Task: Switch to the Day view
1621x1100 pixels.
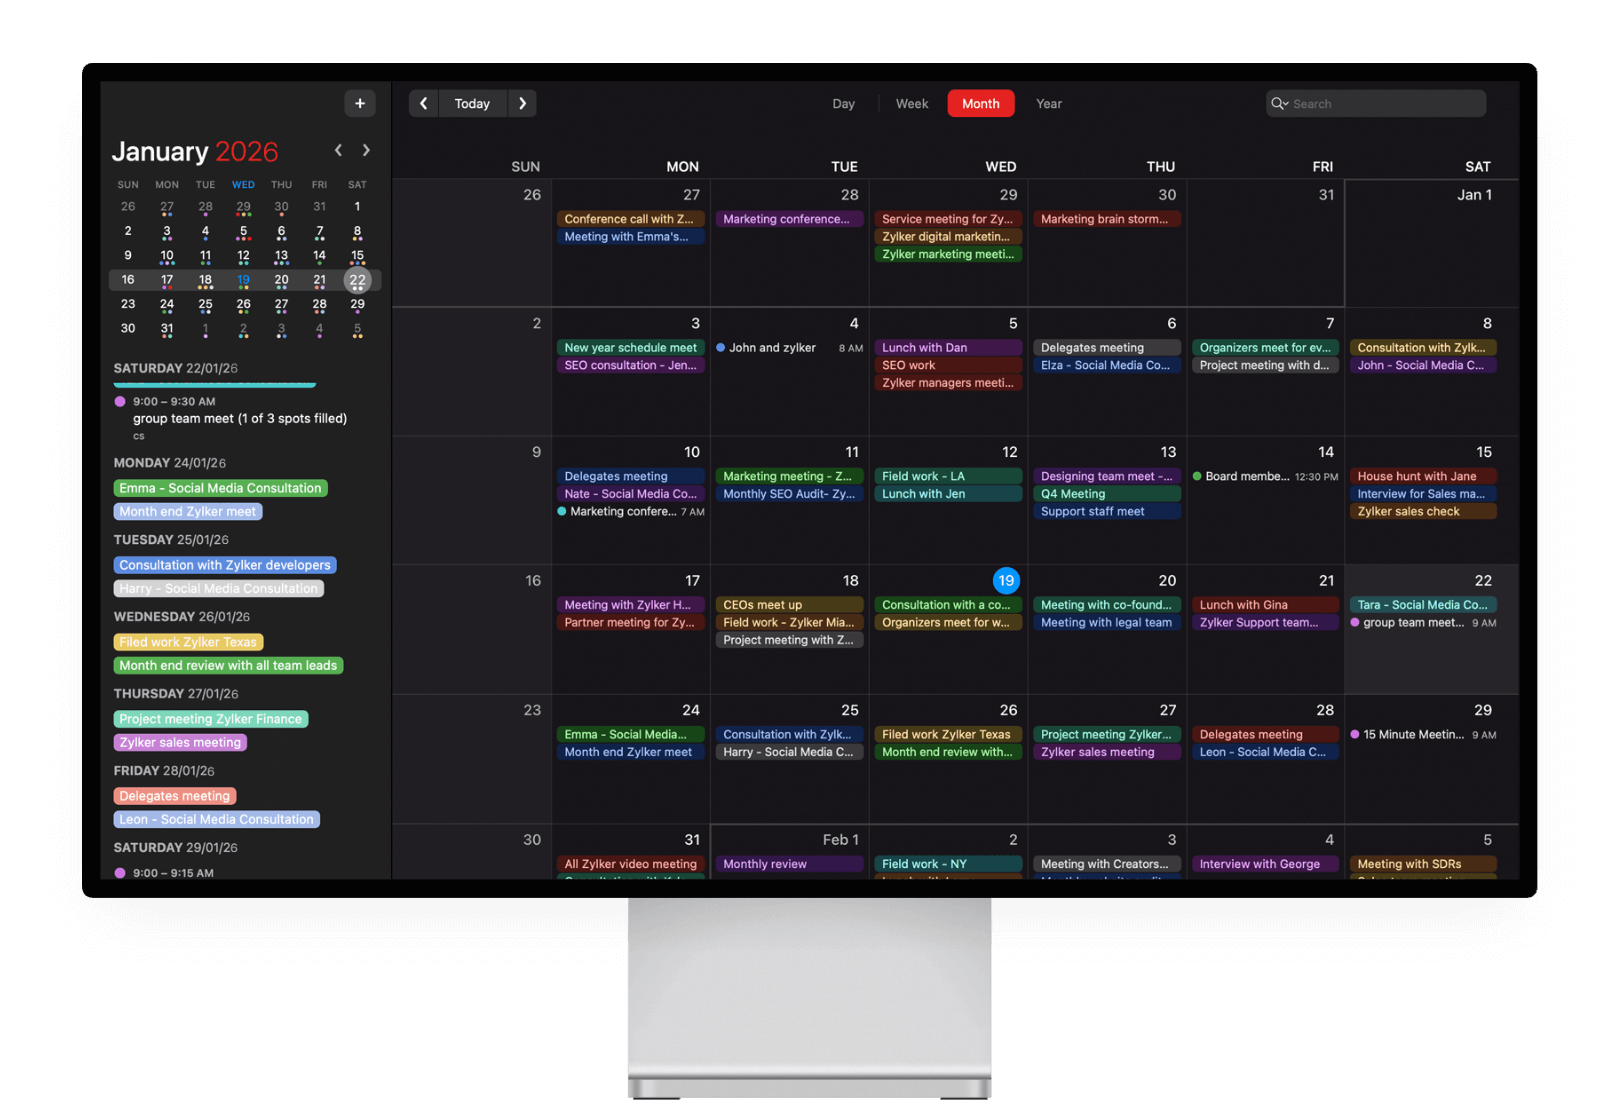Action: click(x=844, y=103)
